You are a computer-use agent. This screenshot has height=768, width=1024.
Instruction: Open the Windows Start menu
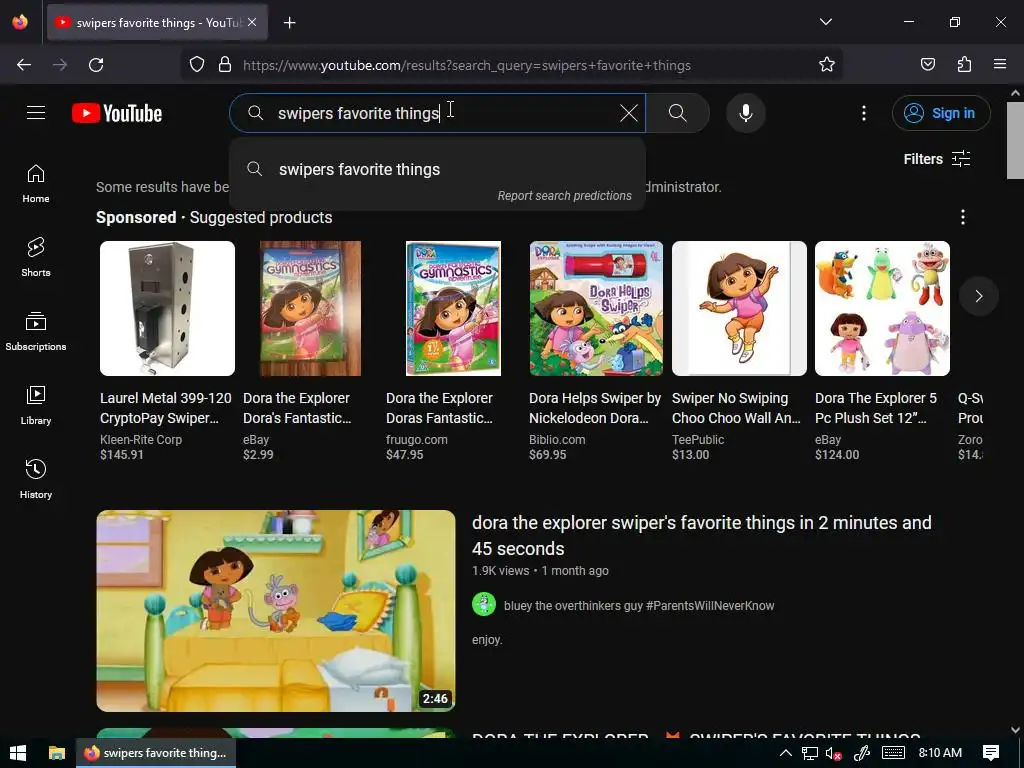tap(18, 753)
